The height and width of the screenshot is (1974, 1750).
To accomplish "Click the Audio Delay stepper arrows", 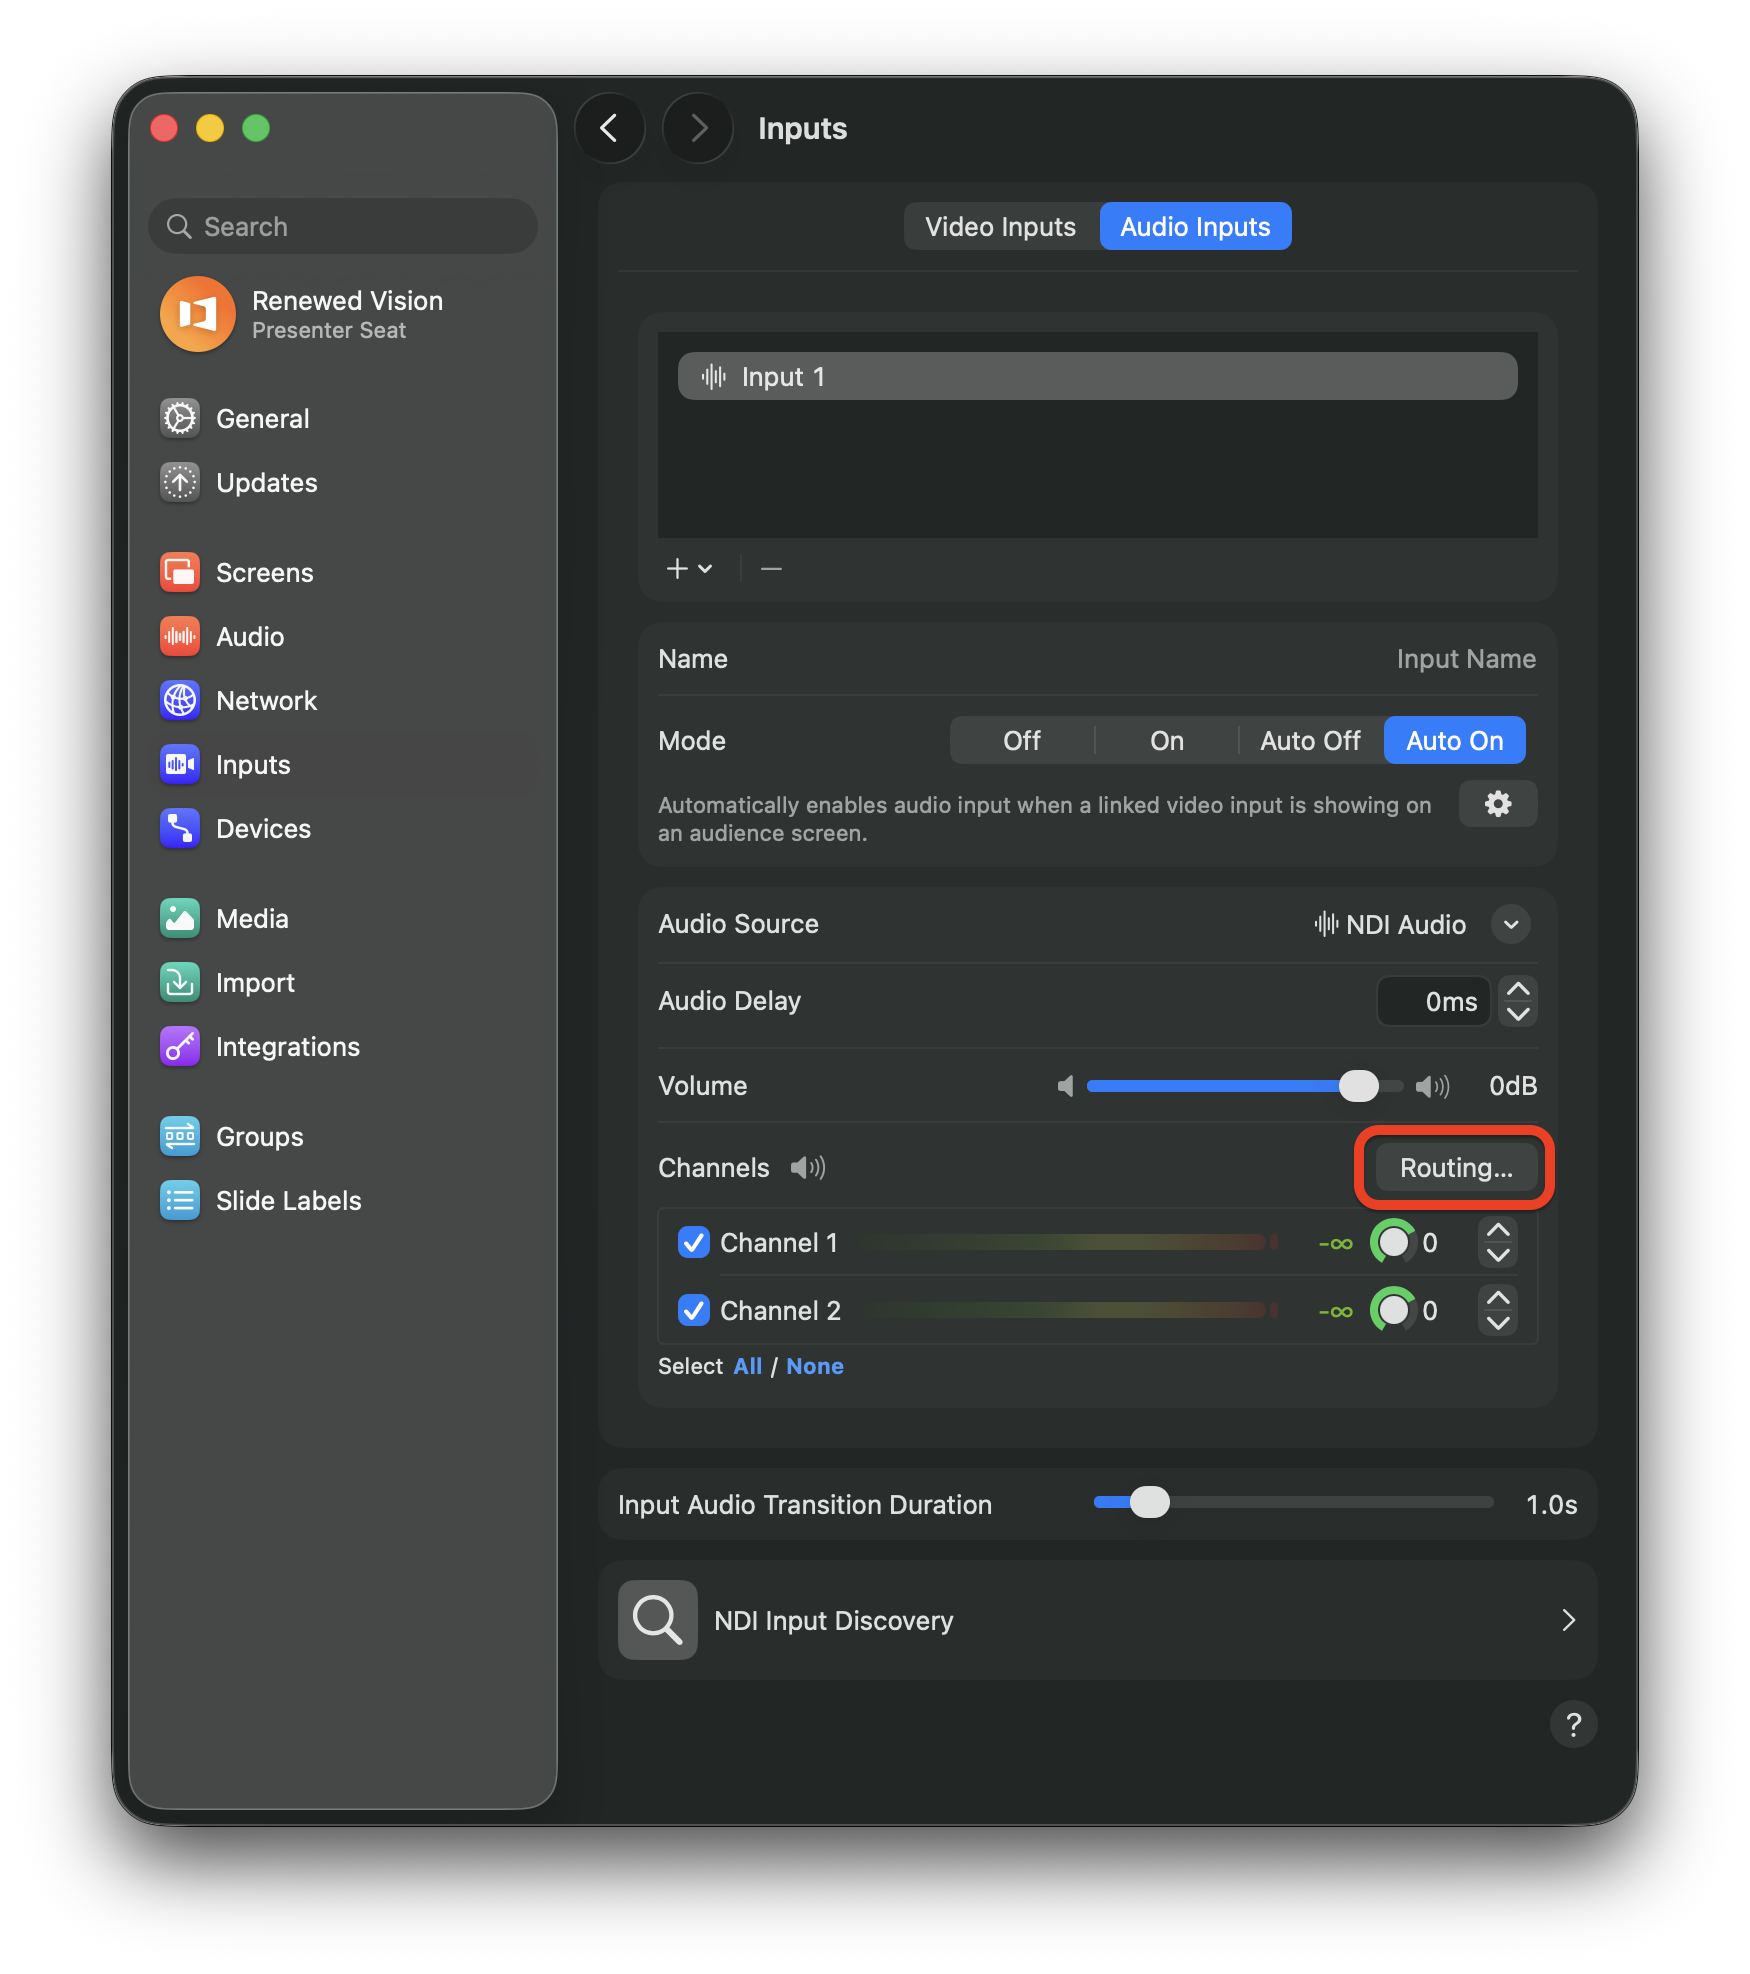I will 1517,1001.
